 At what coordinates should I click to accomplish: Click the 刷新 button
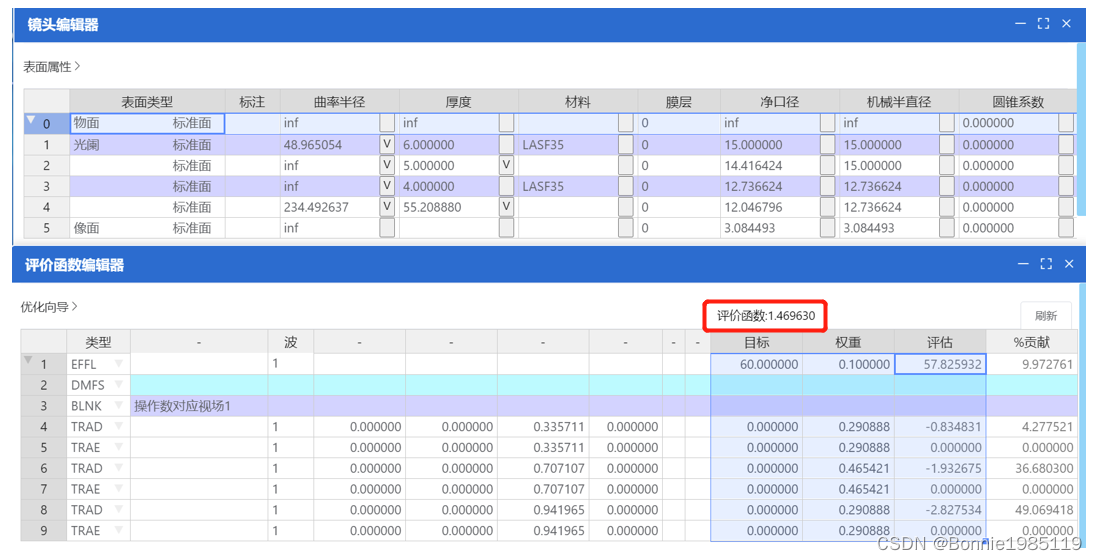[1046, 316]
